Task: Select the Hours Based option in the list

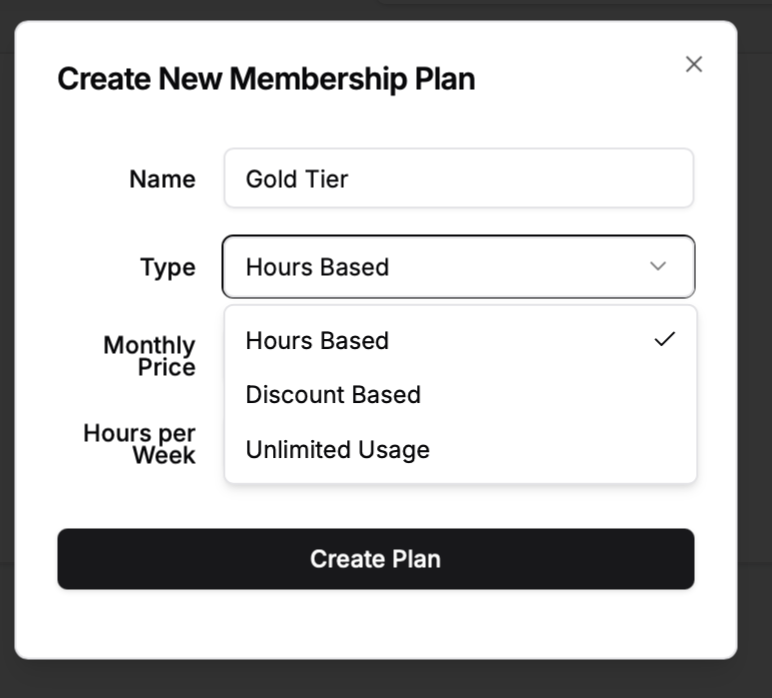Action: point(318,341)
